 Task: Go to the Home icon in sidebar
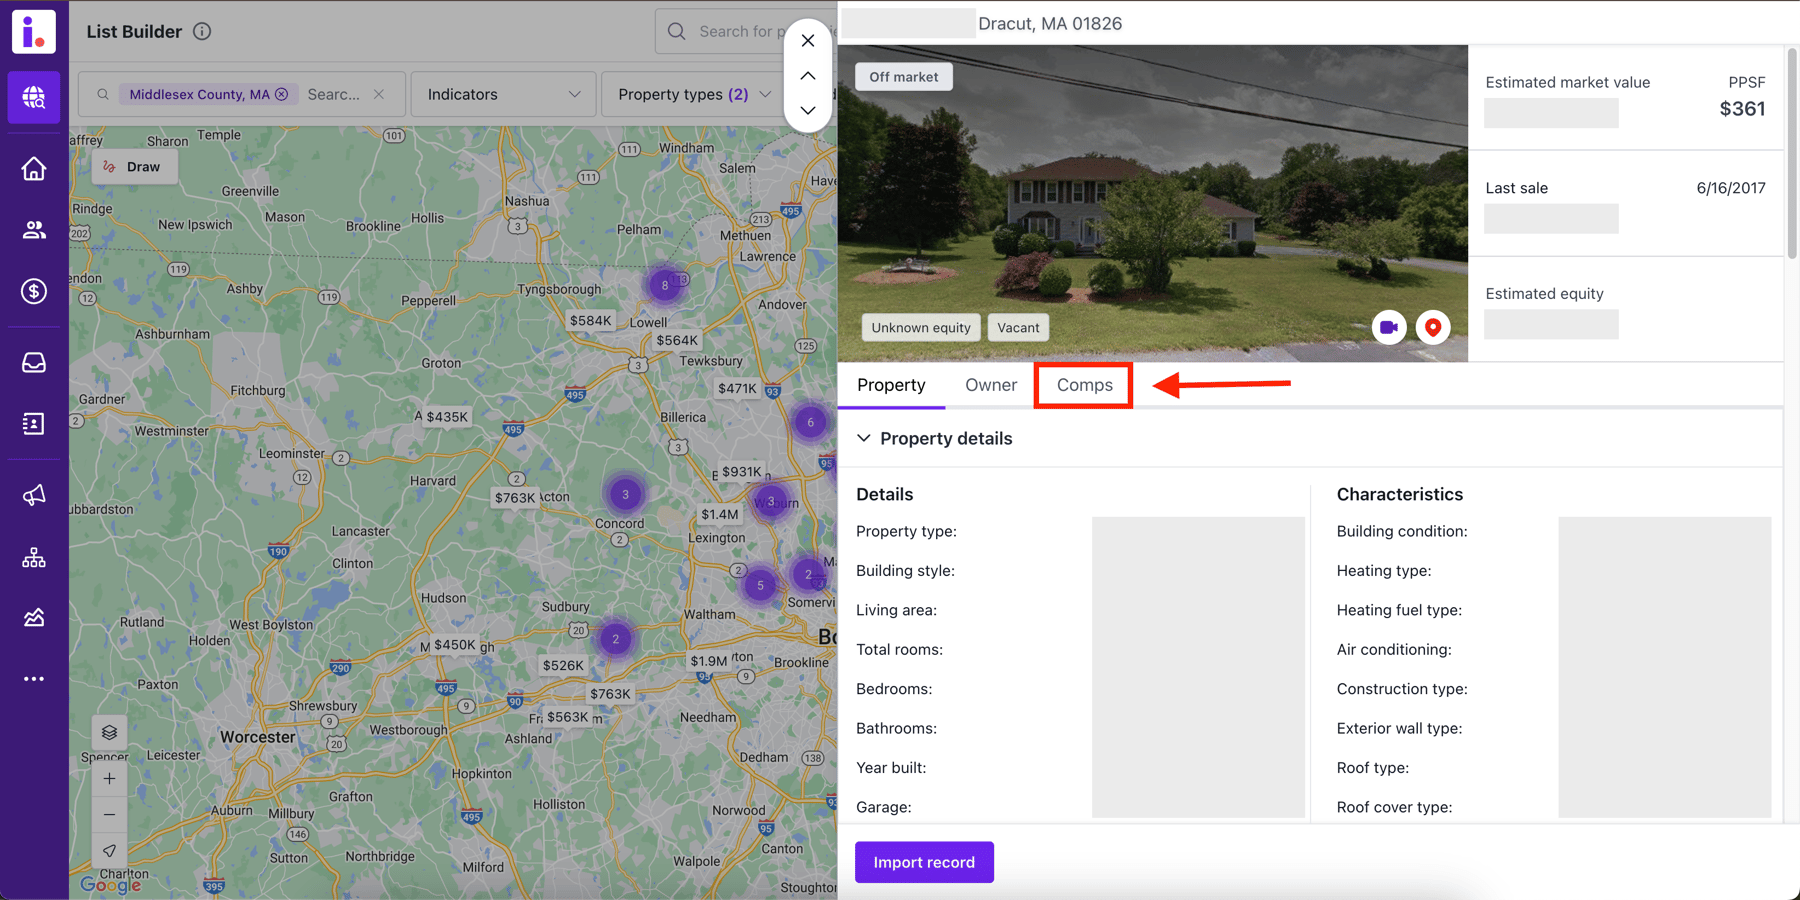pyautogui.click(x=34, y=169)
